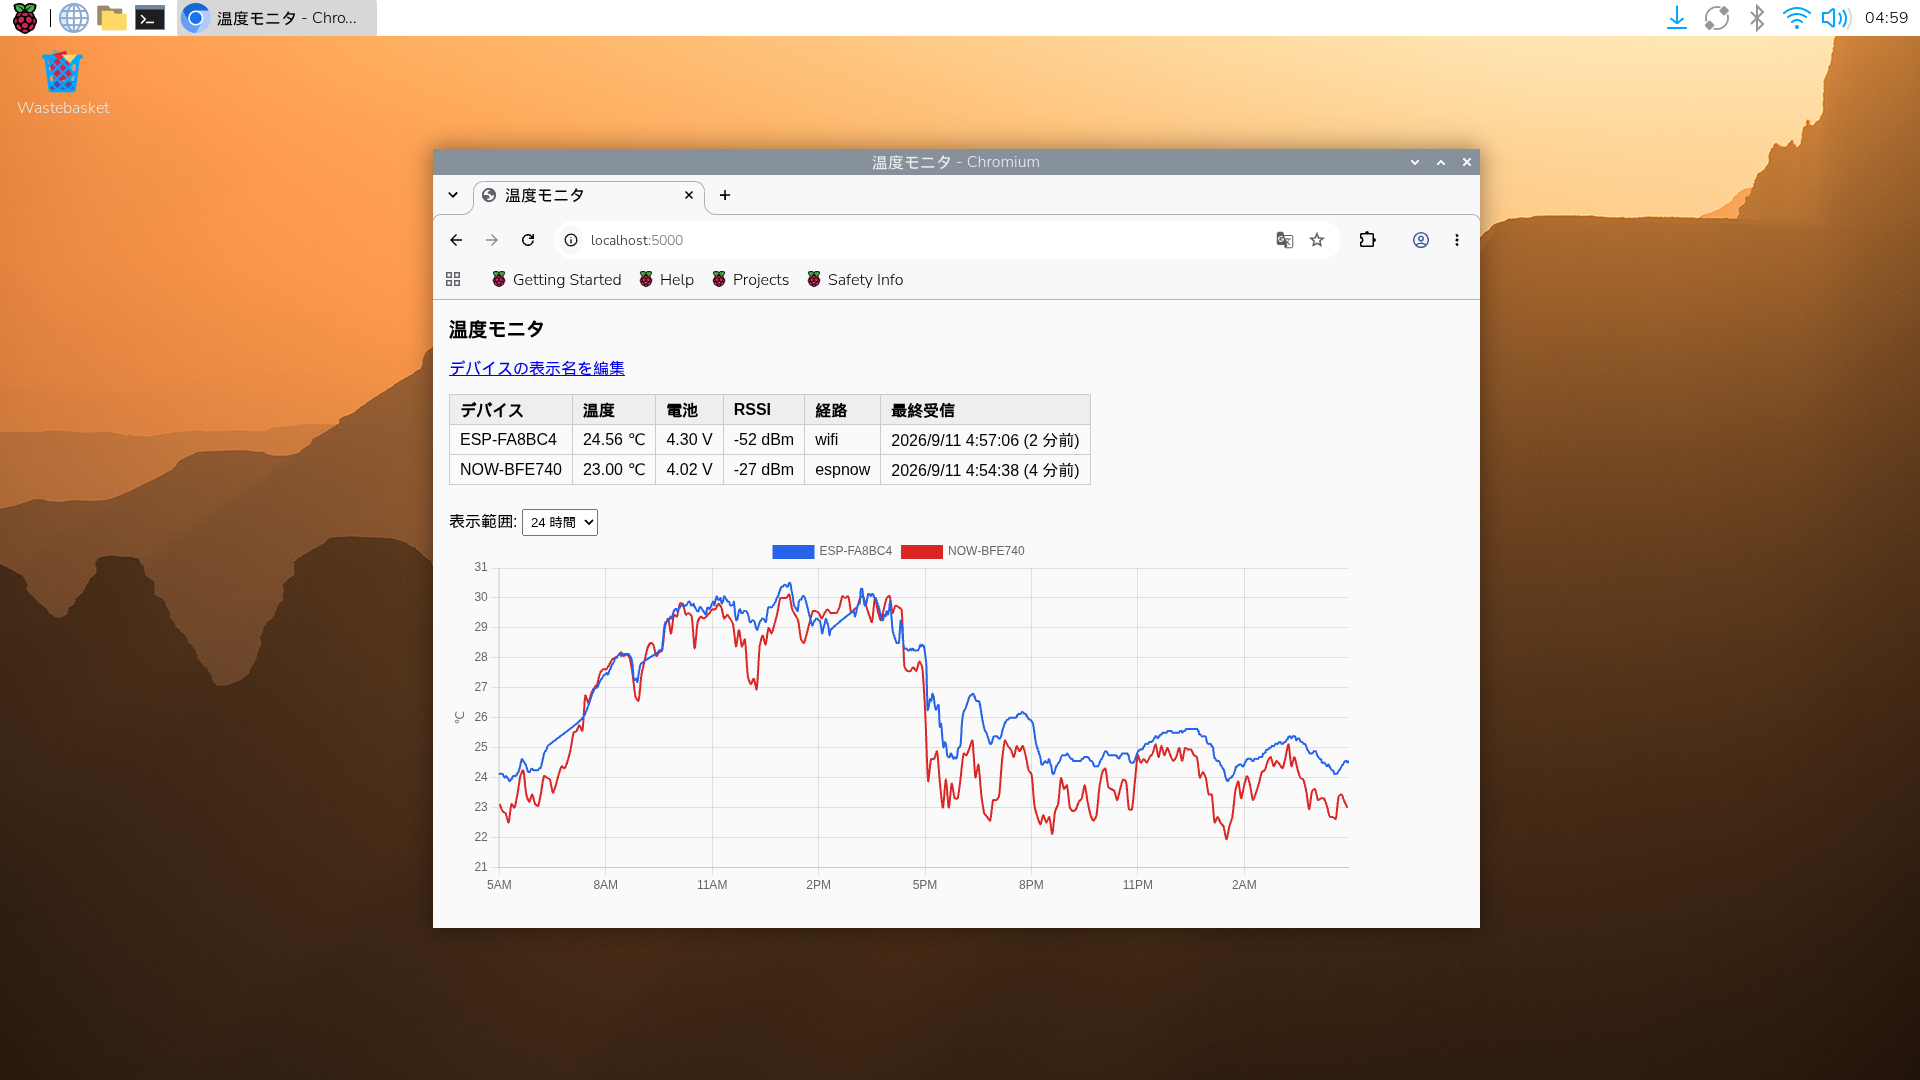View site information icon
The image size is (1920, 1080).
[x=571, y=240]
